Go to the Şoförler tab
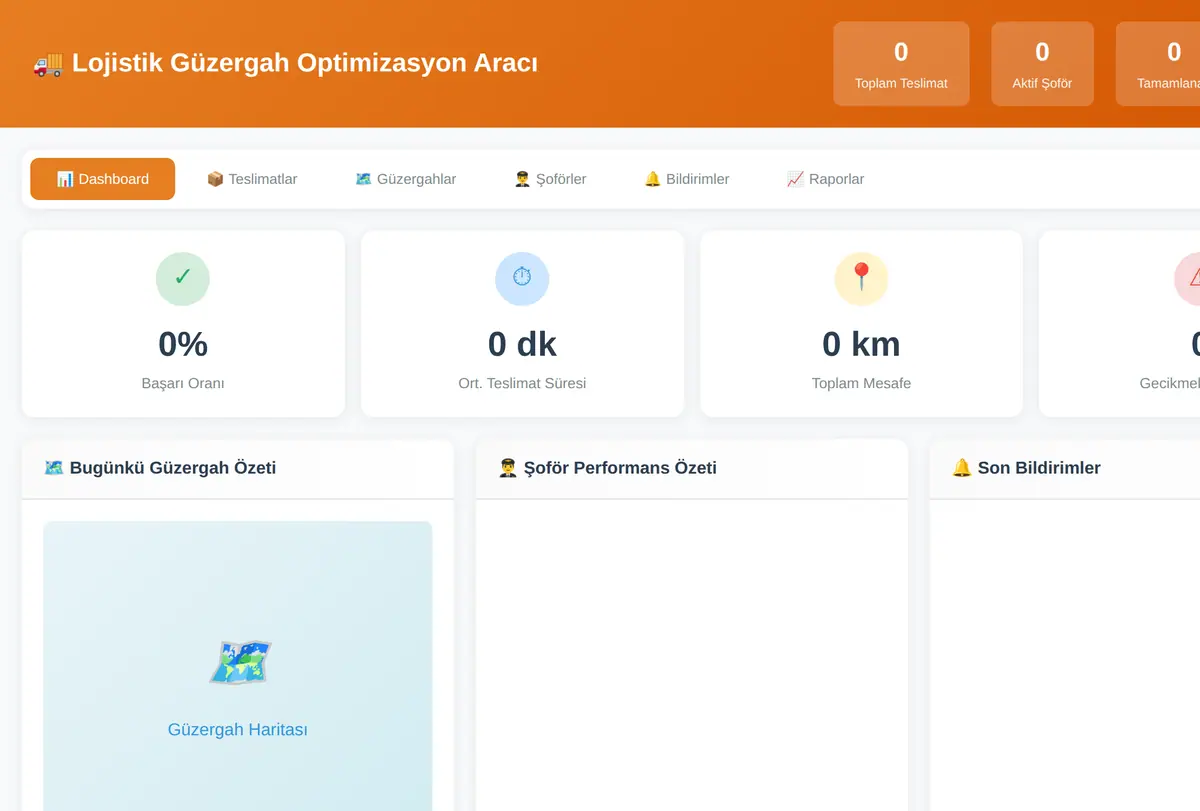Viewport: 1200px width, 811px height. (550, 179)
